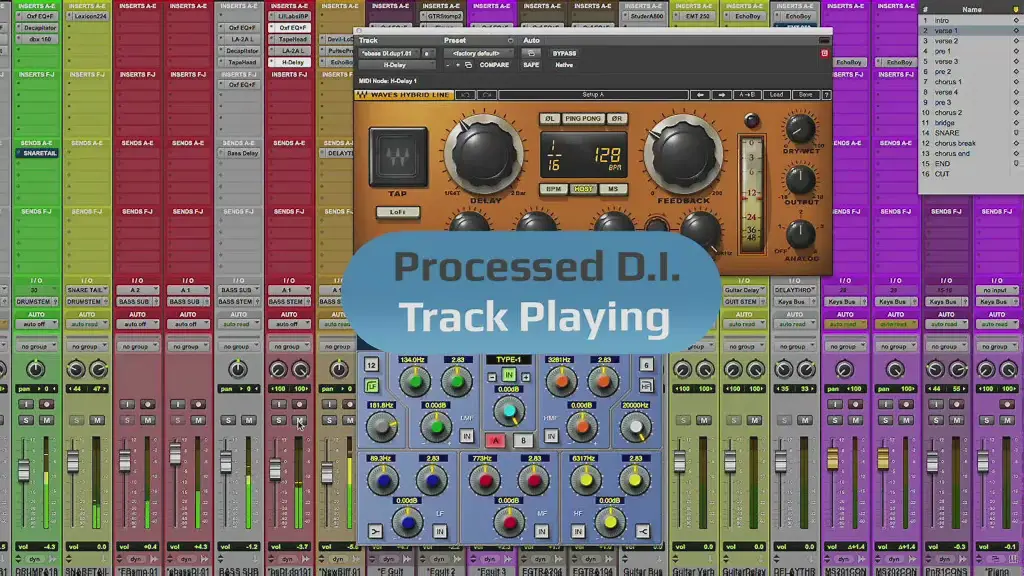Enable the green LF filter button in EQ
Viewport: 1024px width, 576px height.
click(372, 386)
